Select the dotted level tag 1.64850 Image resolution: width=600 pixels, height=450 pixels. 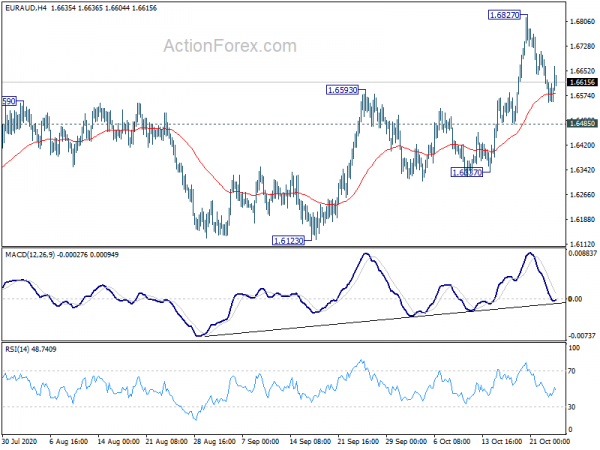582,123
